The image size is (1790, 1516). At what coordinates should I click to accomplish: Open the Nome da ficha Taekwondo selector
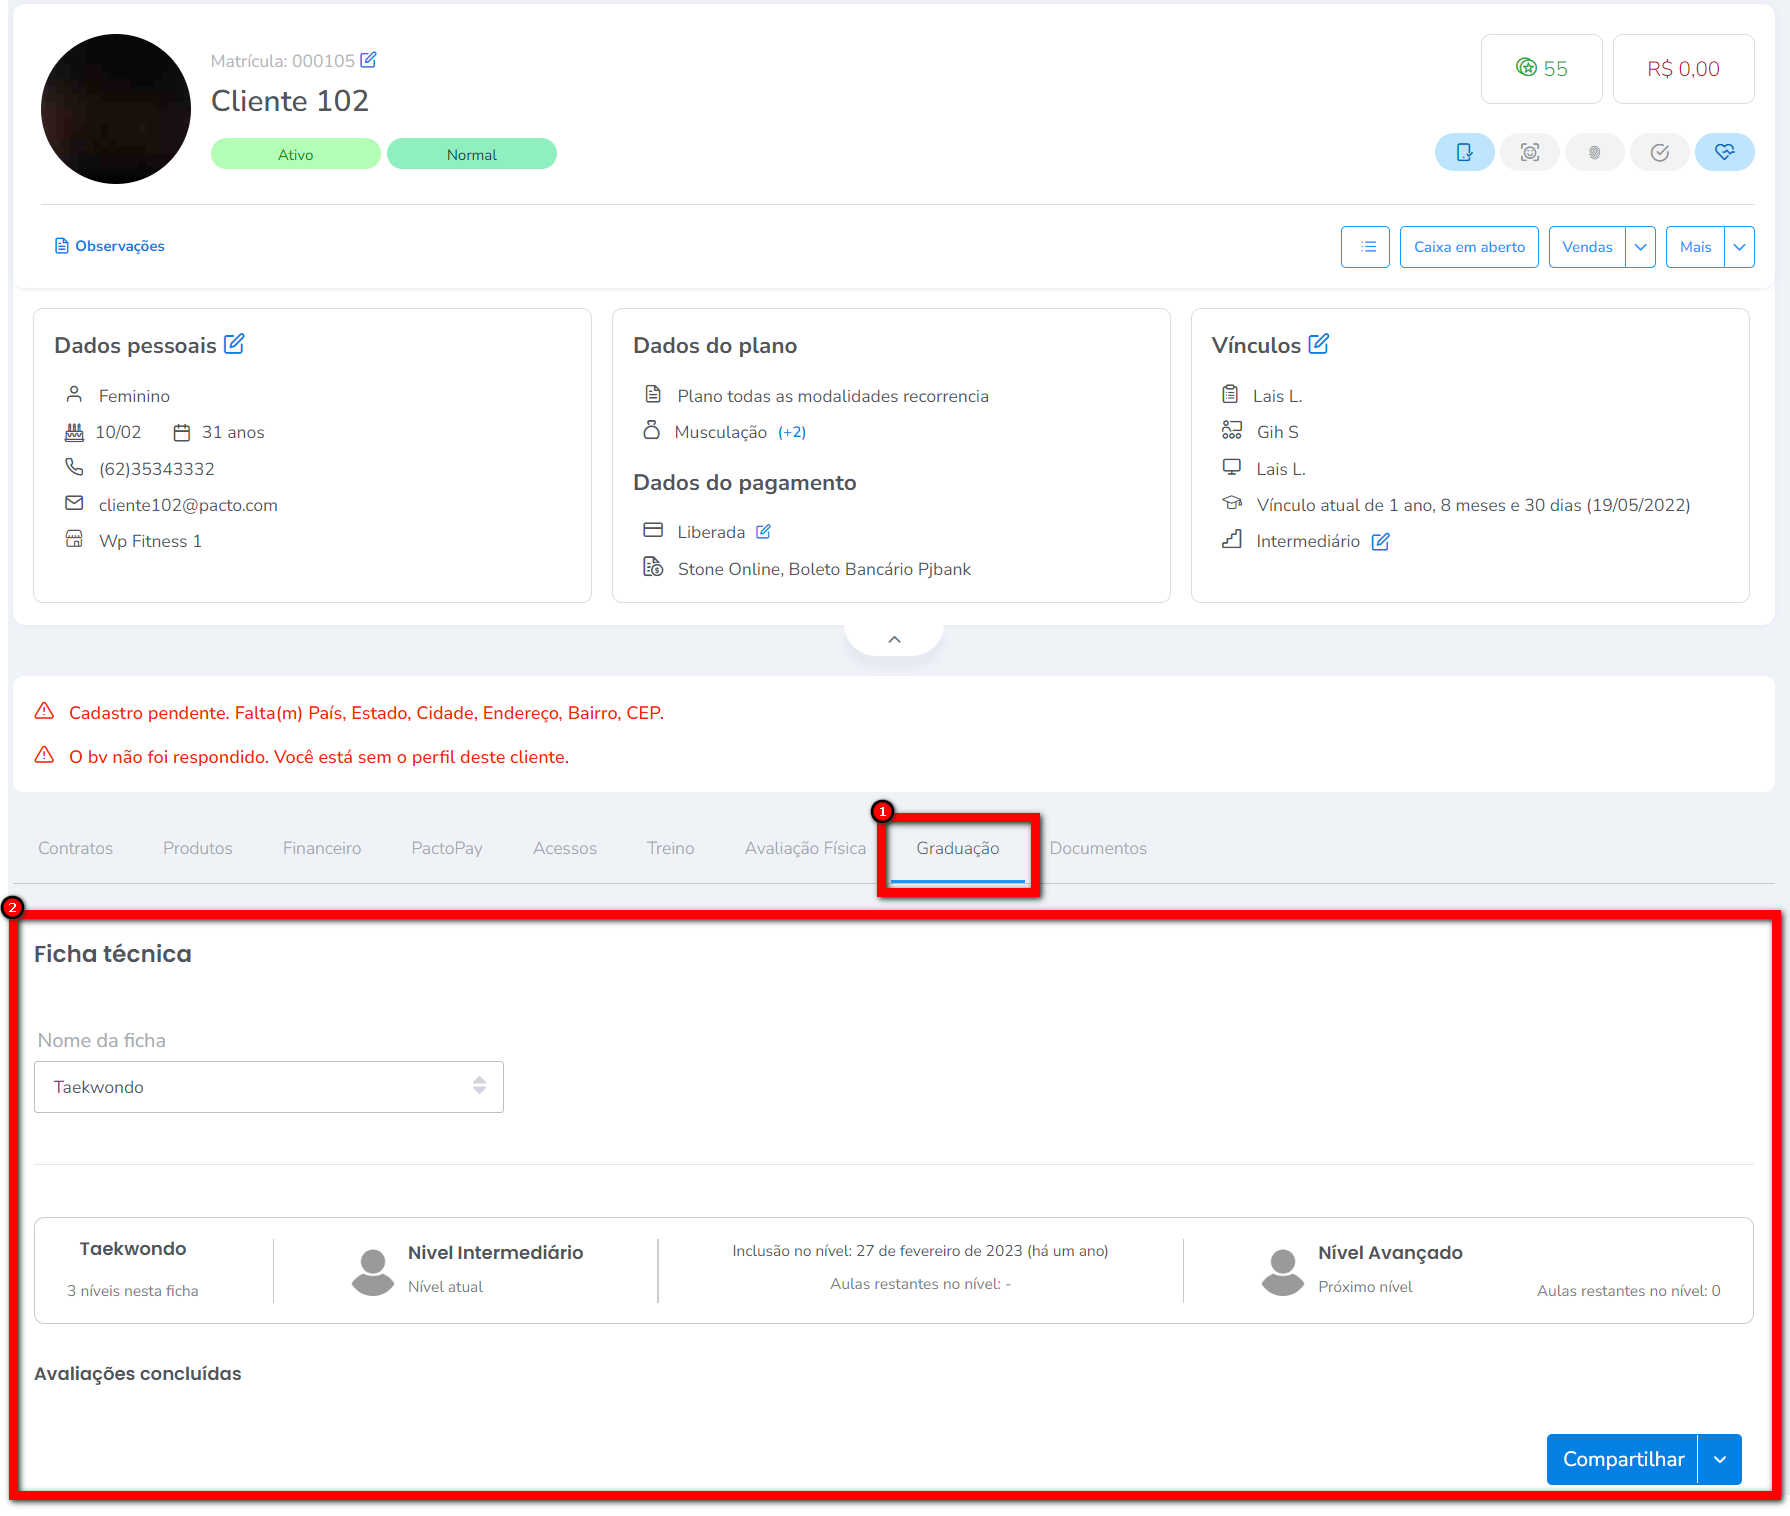tap(268, 1087)
